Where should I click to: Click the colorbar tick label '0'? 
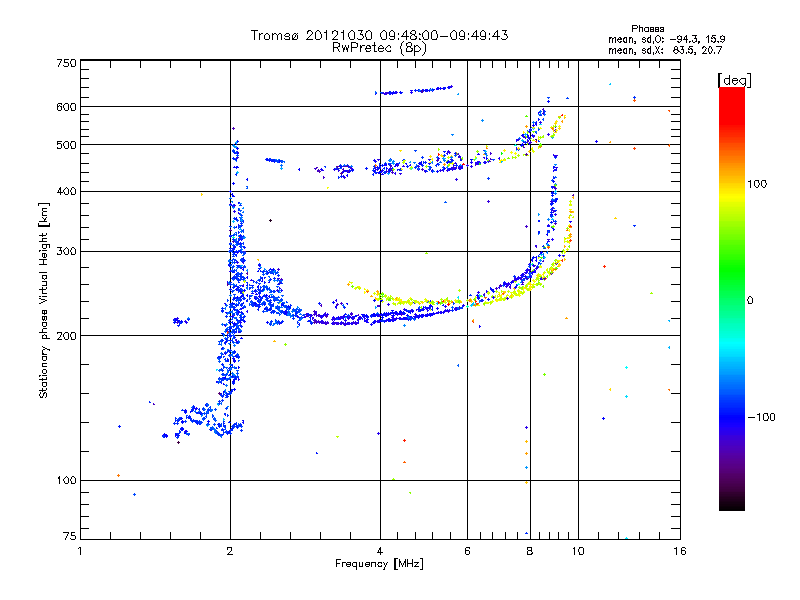click(x=750, y=300)
